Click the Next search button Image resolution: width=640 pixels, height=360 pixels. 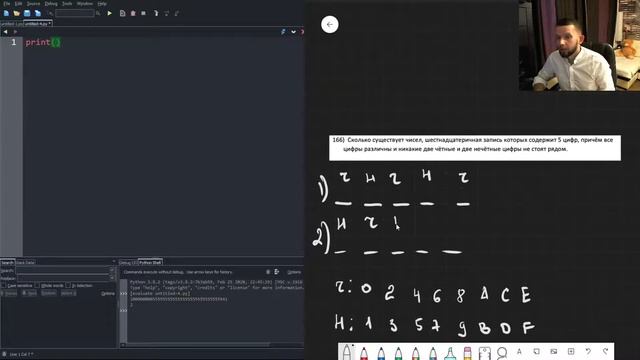pyautogui.click(x=29, y=293)
